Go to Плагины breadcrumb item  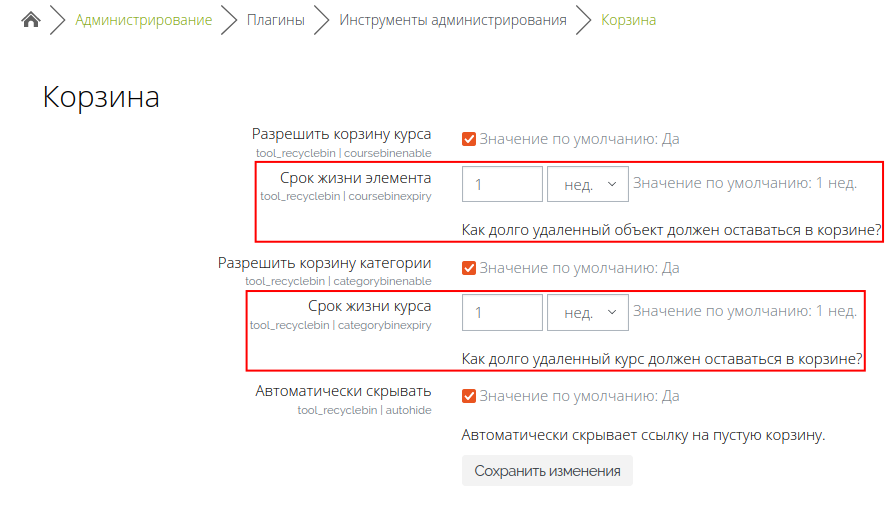[275, 20]
